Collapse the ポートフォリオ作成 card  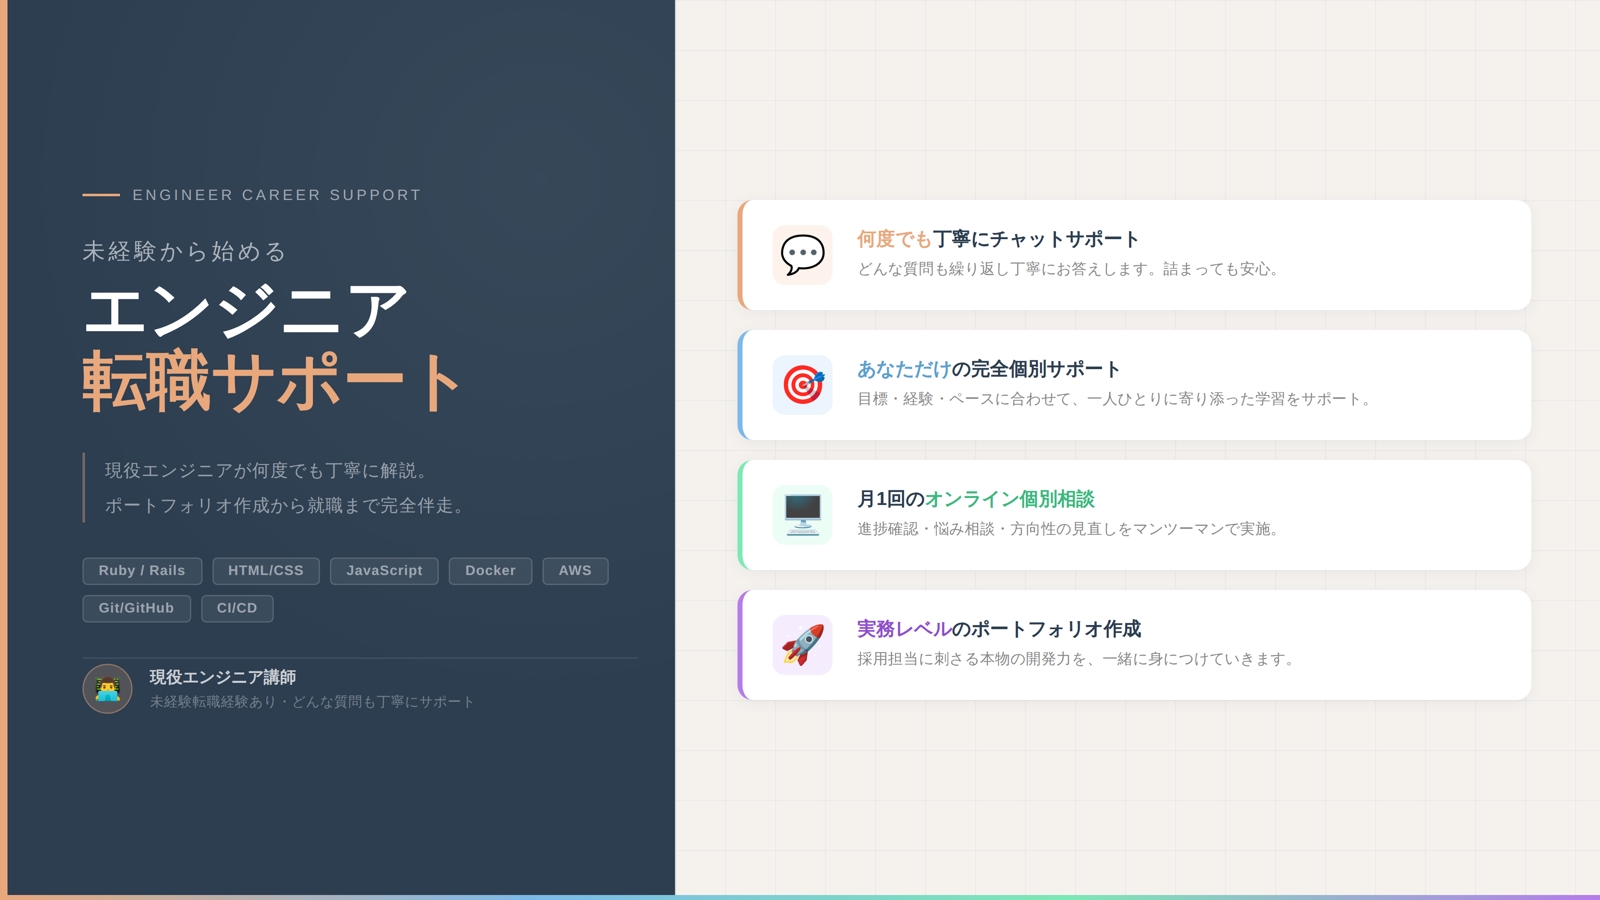pyautogui.click(x=1135, y=644)
